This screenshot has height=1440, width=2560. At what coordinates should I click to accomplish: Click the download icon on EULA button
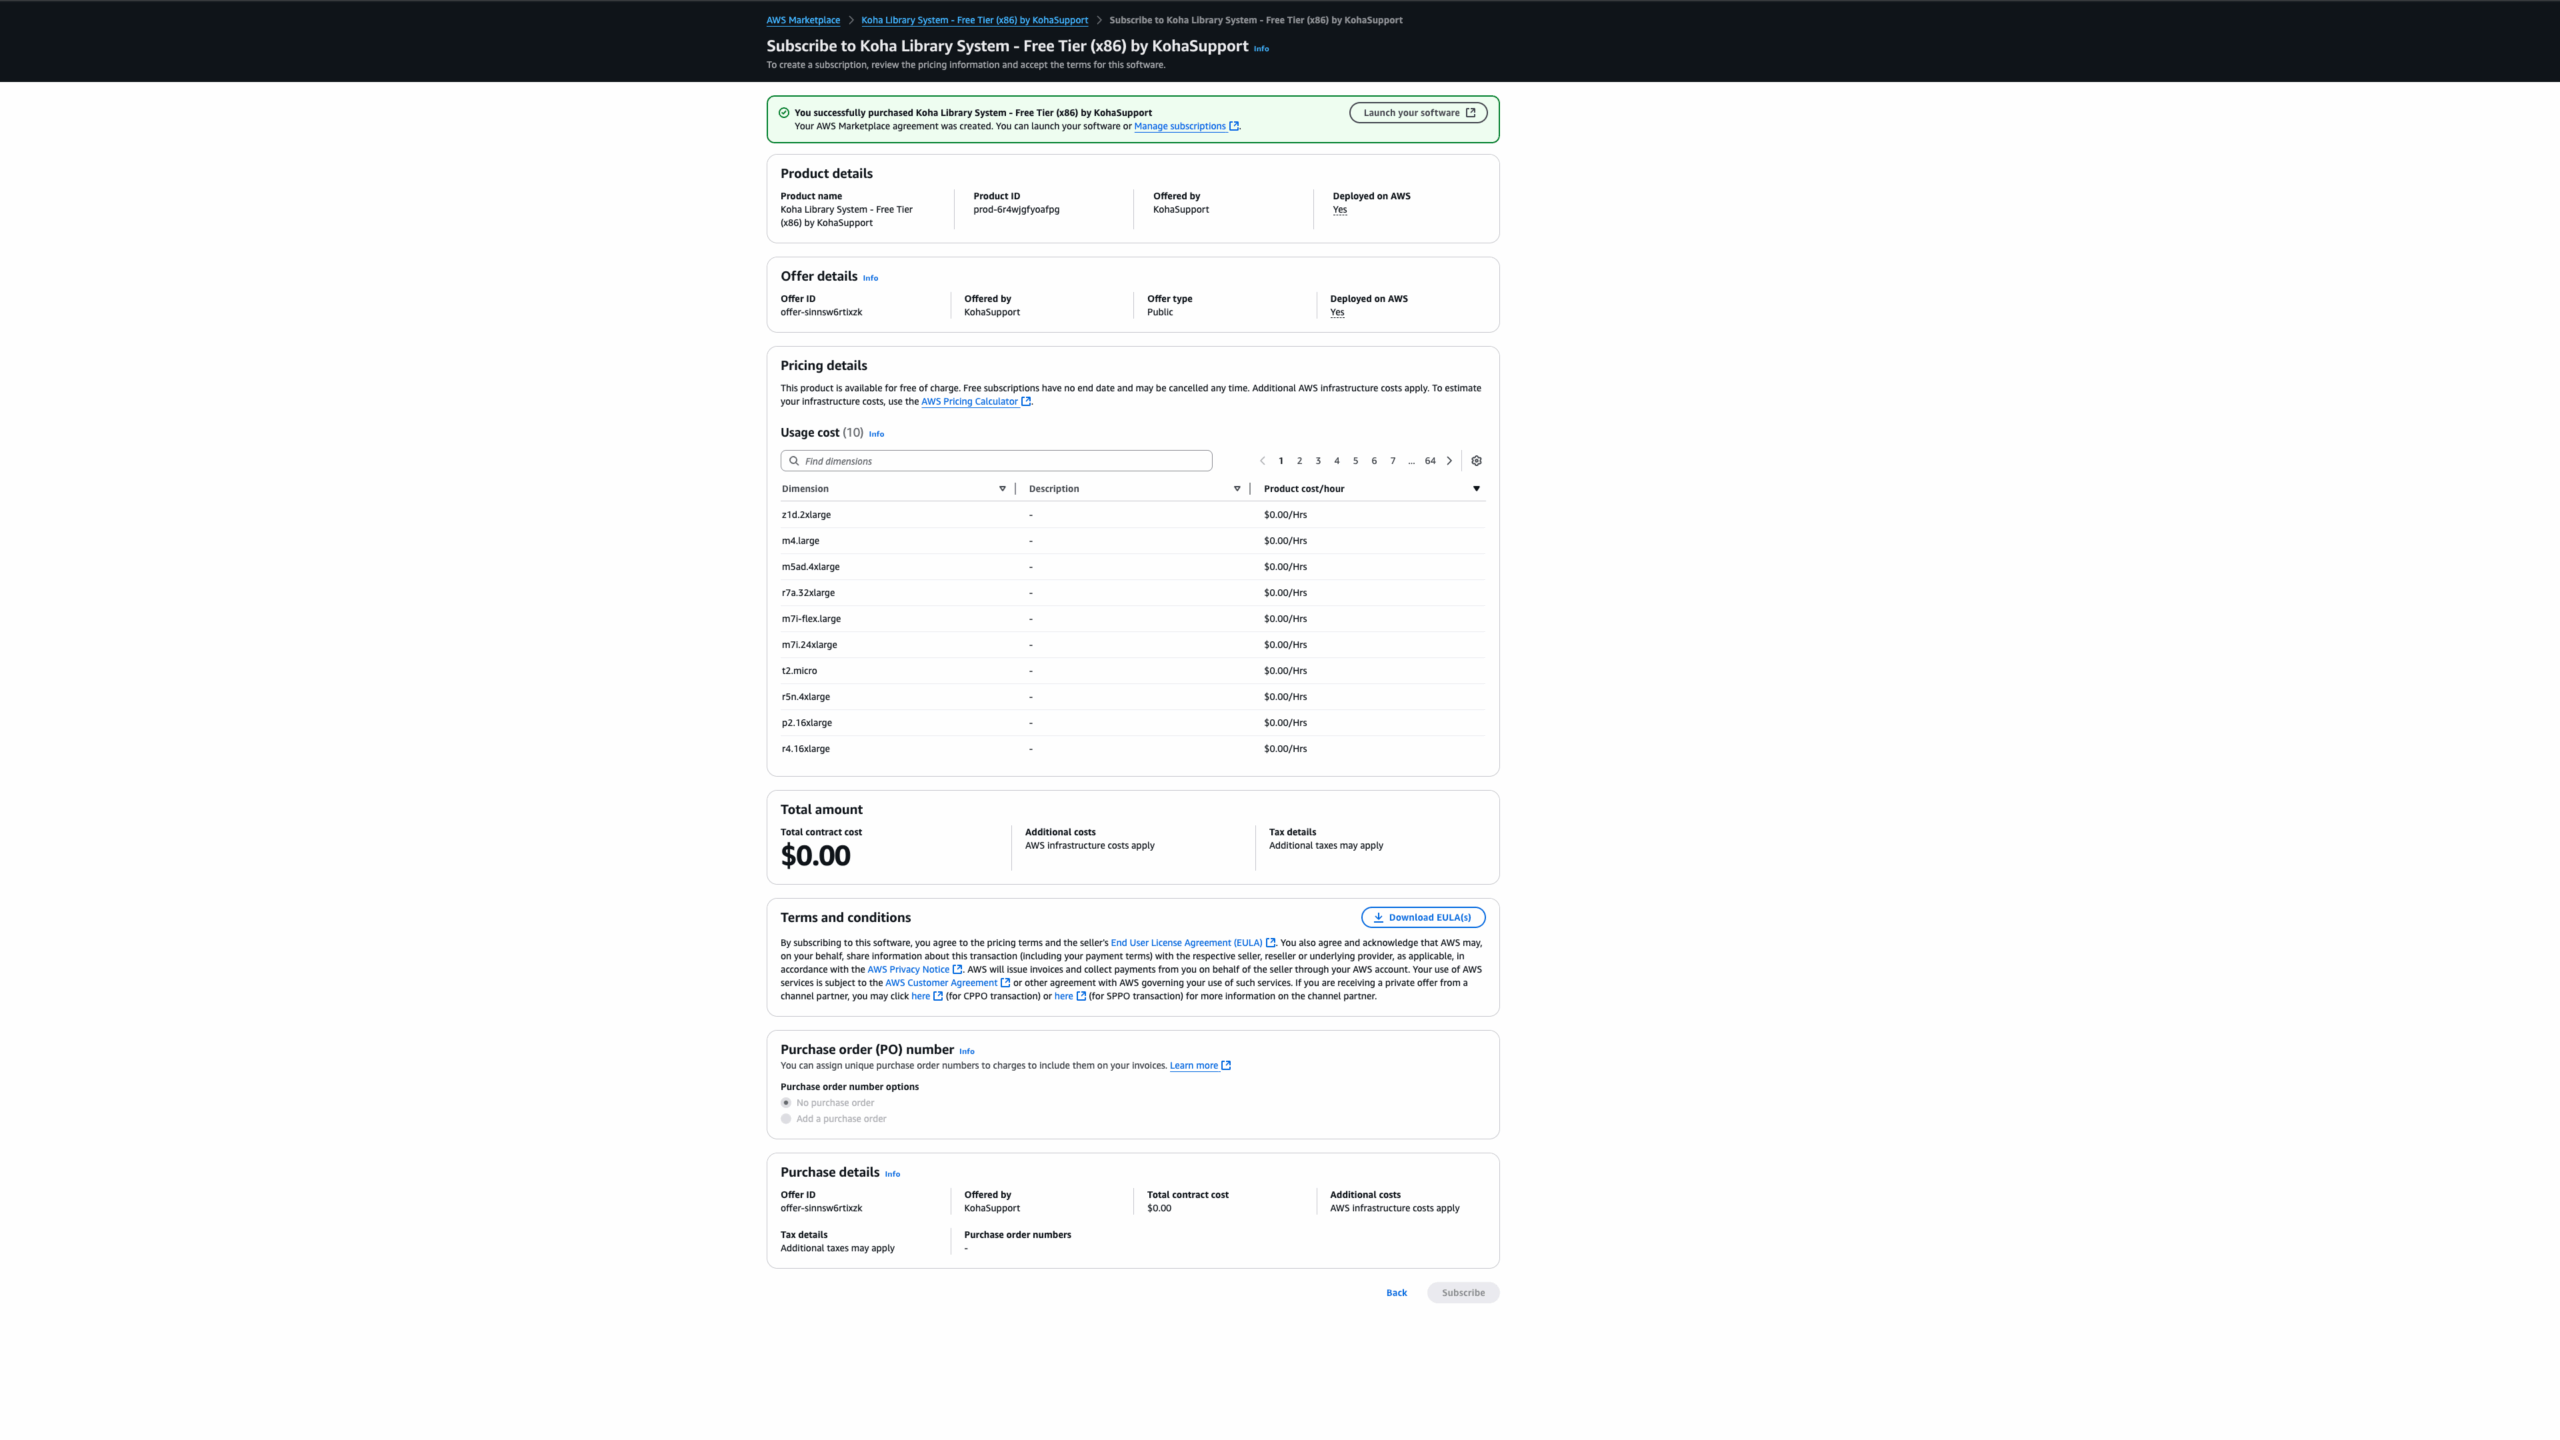click(1378, 917)
